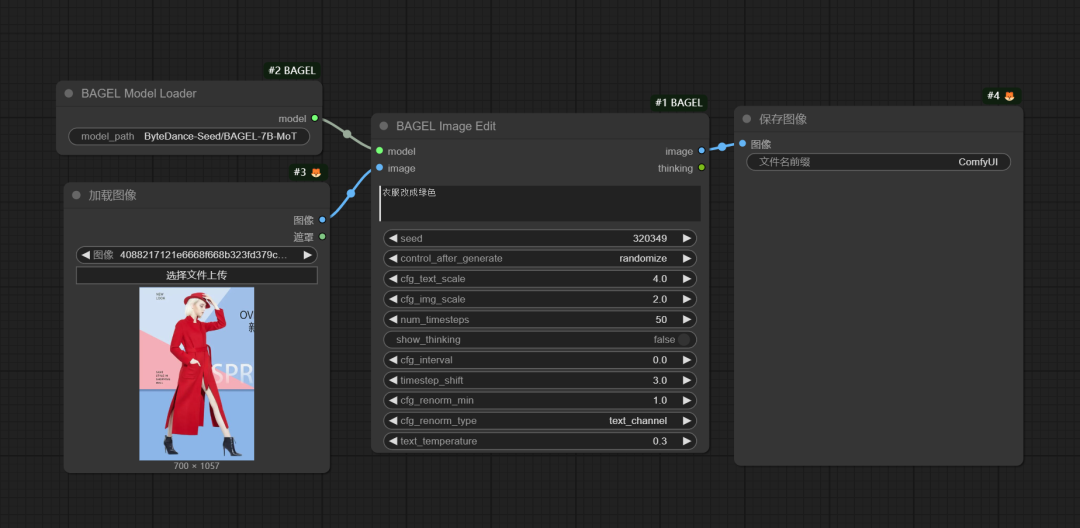Click the image input port on Image Edit
Screen dimensions: 1080x528
click(380, 167)
